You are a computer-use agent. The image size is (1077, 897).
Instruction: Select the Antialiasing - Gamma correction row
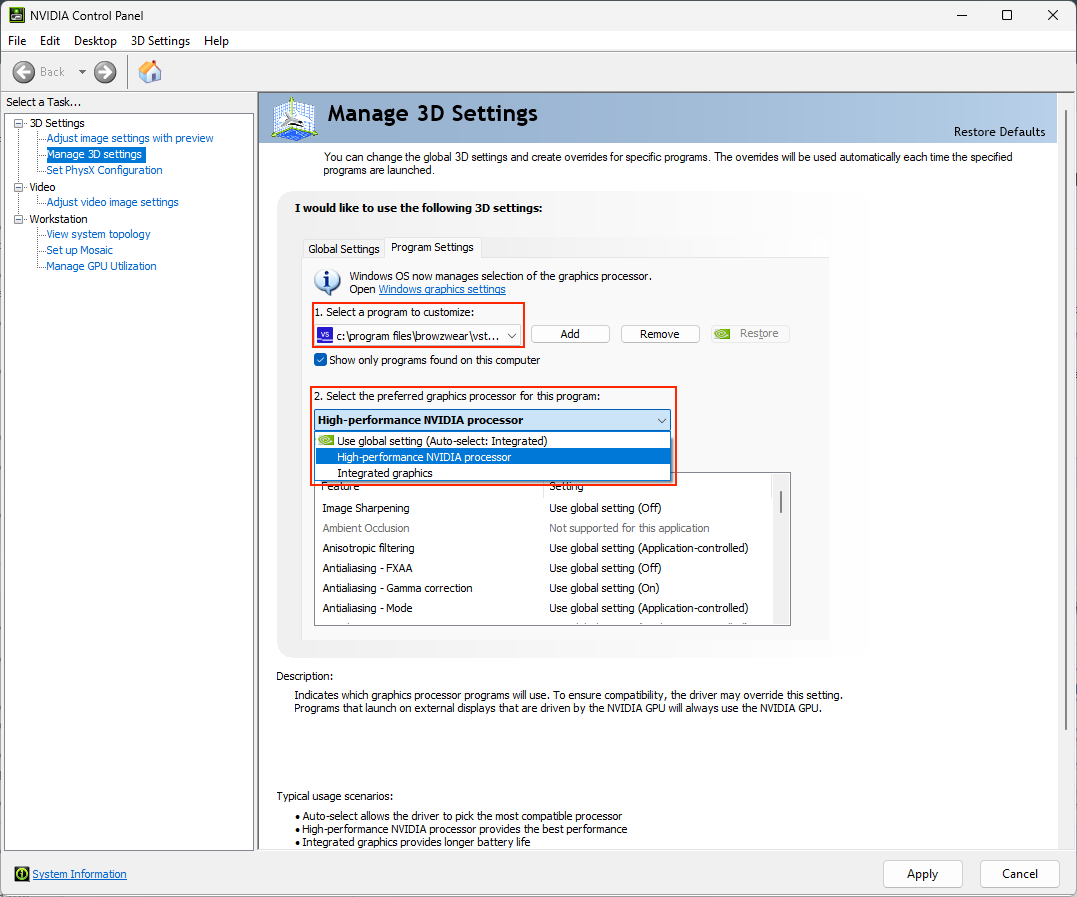[x=543, y=588]
